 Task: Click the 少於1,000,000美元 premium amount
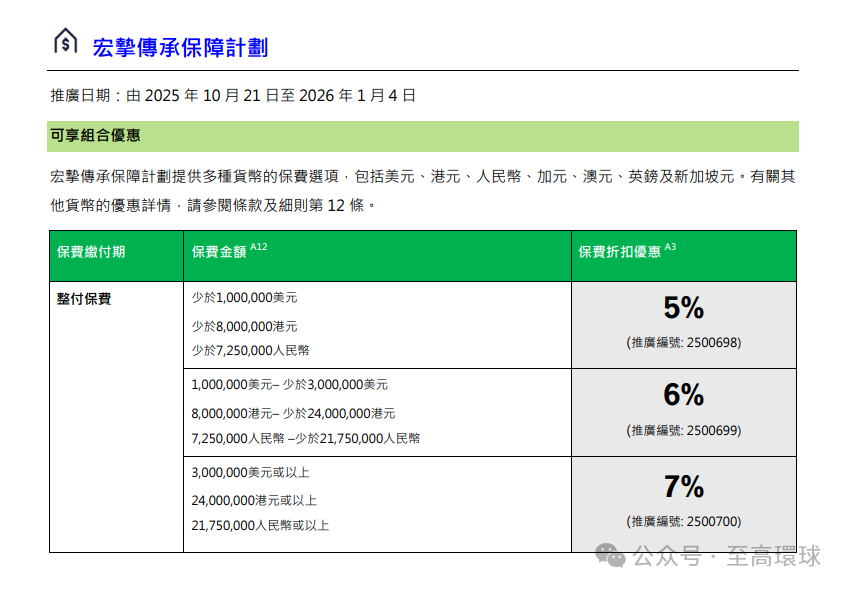click(244, 298)
